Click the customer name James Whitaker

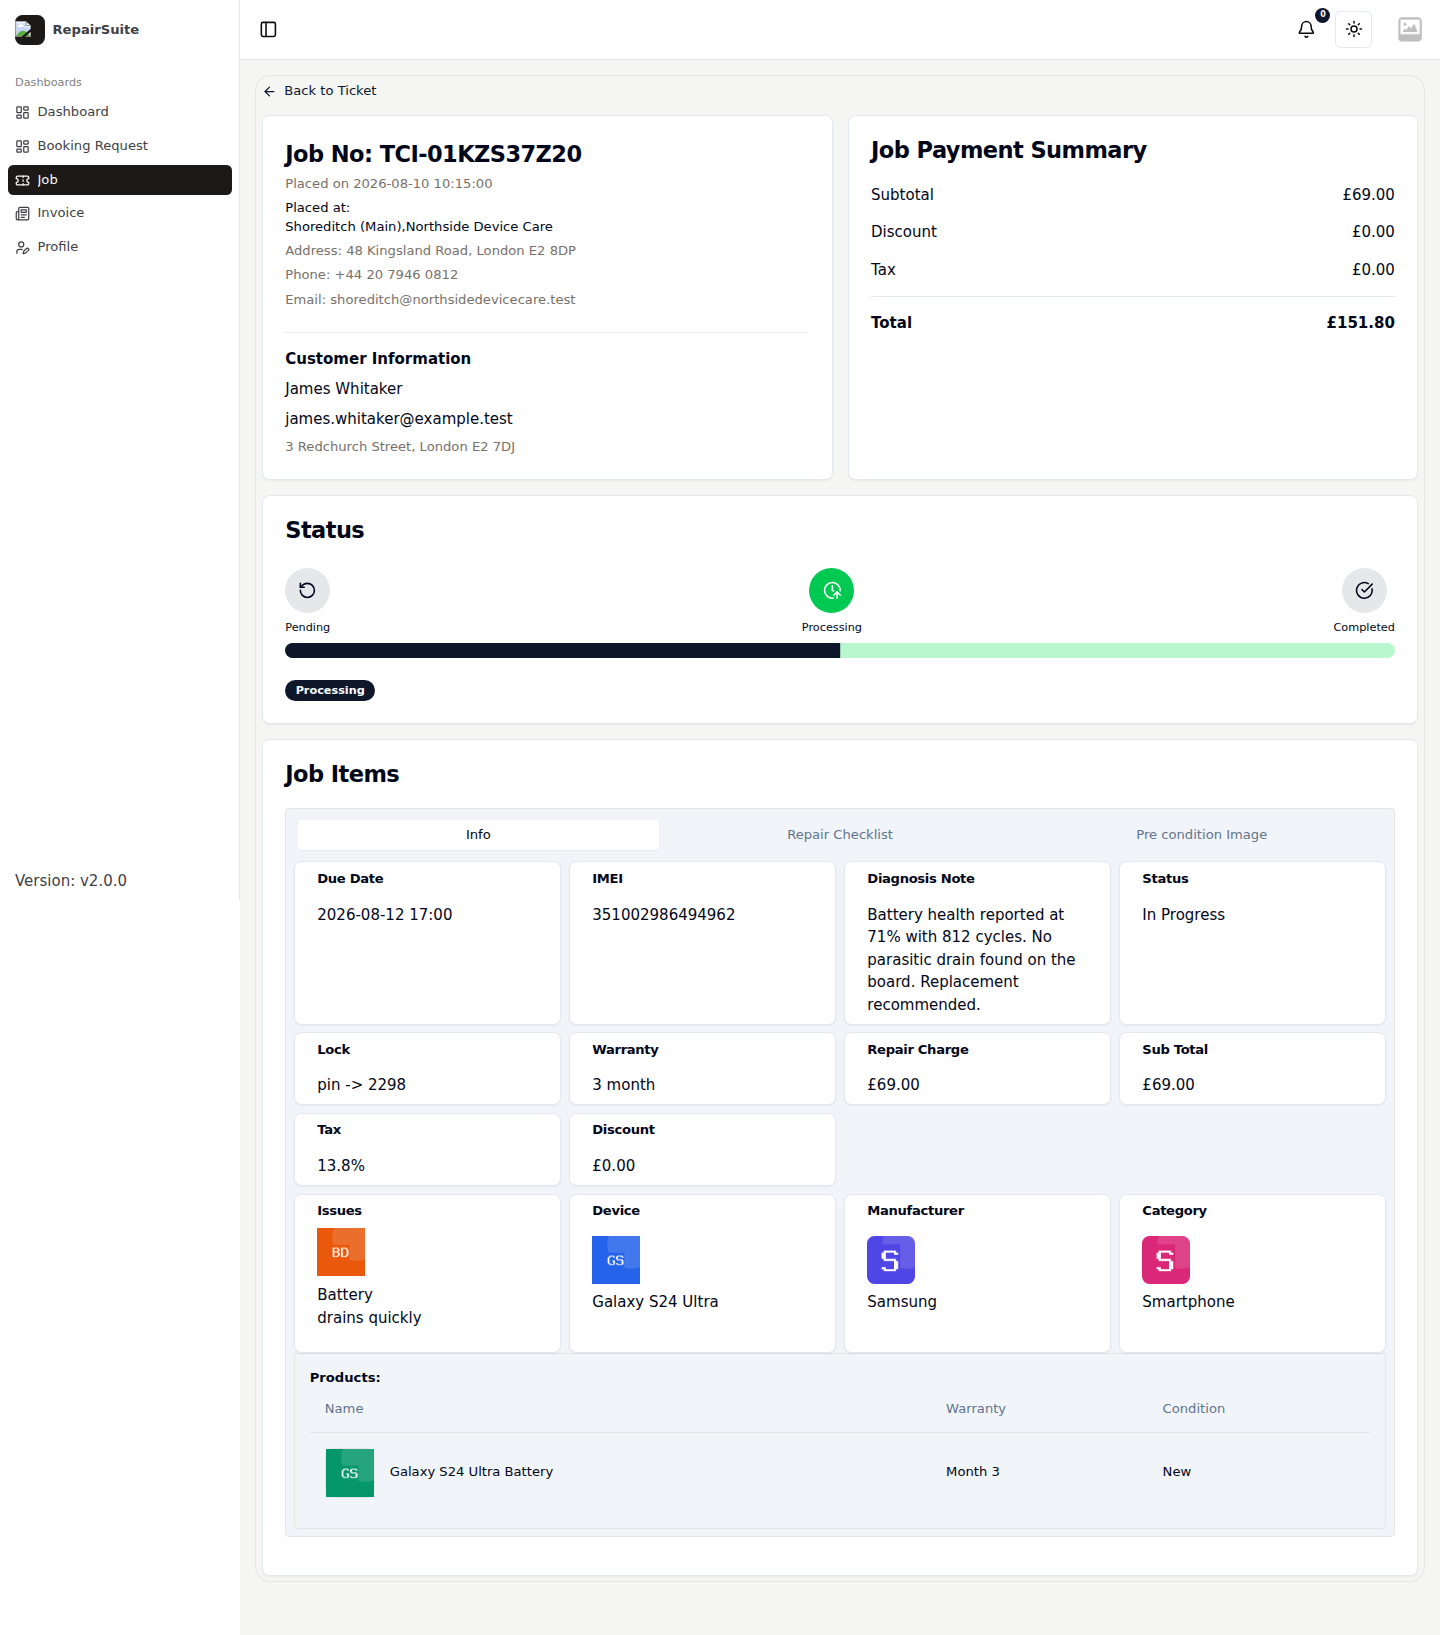[343, 389]
